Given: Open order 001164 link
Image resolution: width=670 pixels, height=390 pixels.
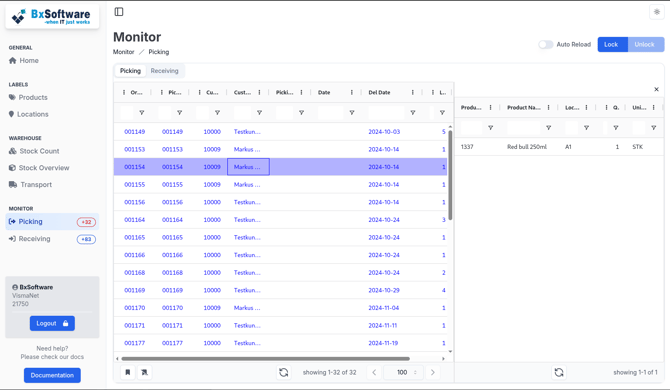Looking at the screenshot, I should click(x=135, y=220).
